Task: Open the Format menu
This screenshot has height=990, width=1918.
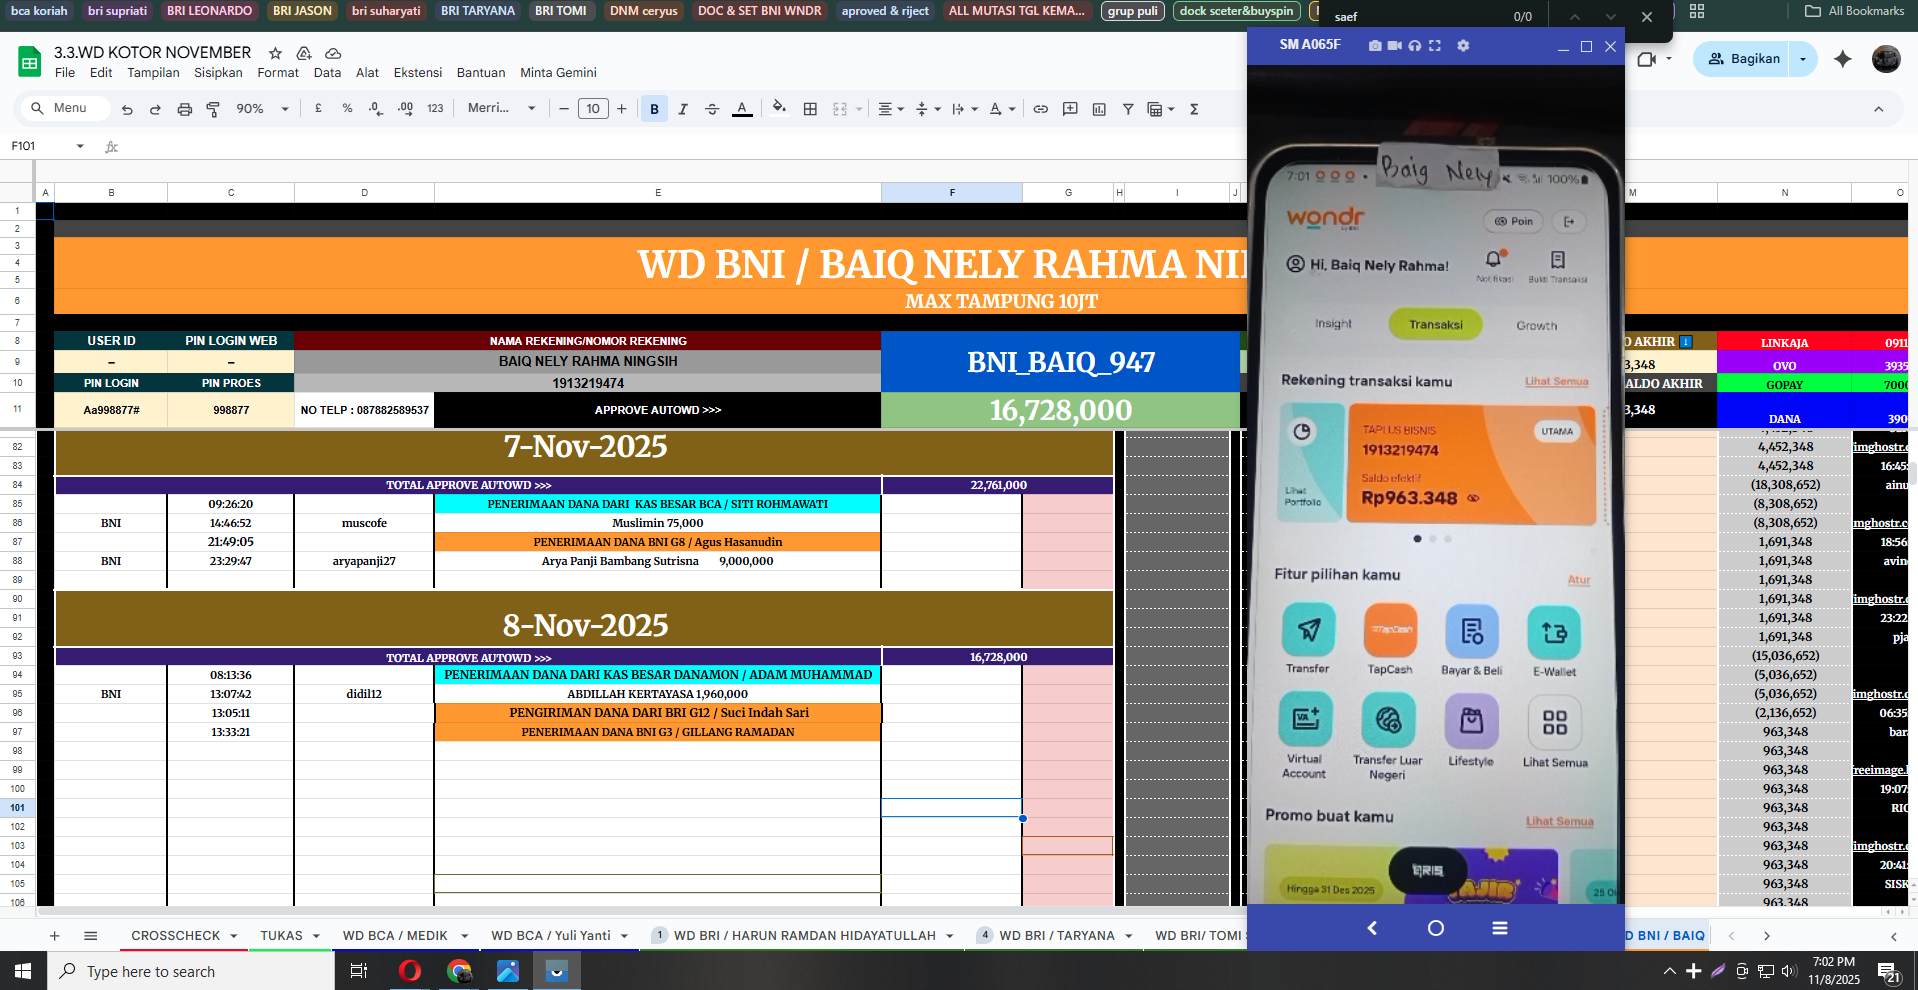Action: coord(278,73)
